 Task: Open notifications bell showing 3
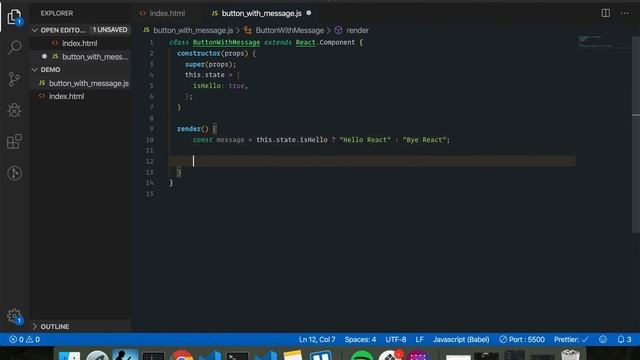tap(624, 339)
